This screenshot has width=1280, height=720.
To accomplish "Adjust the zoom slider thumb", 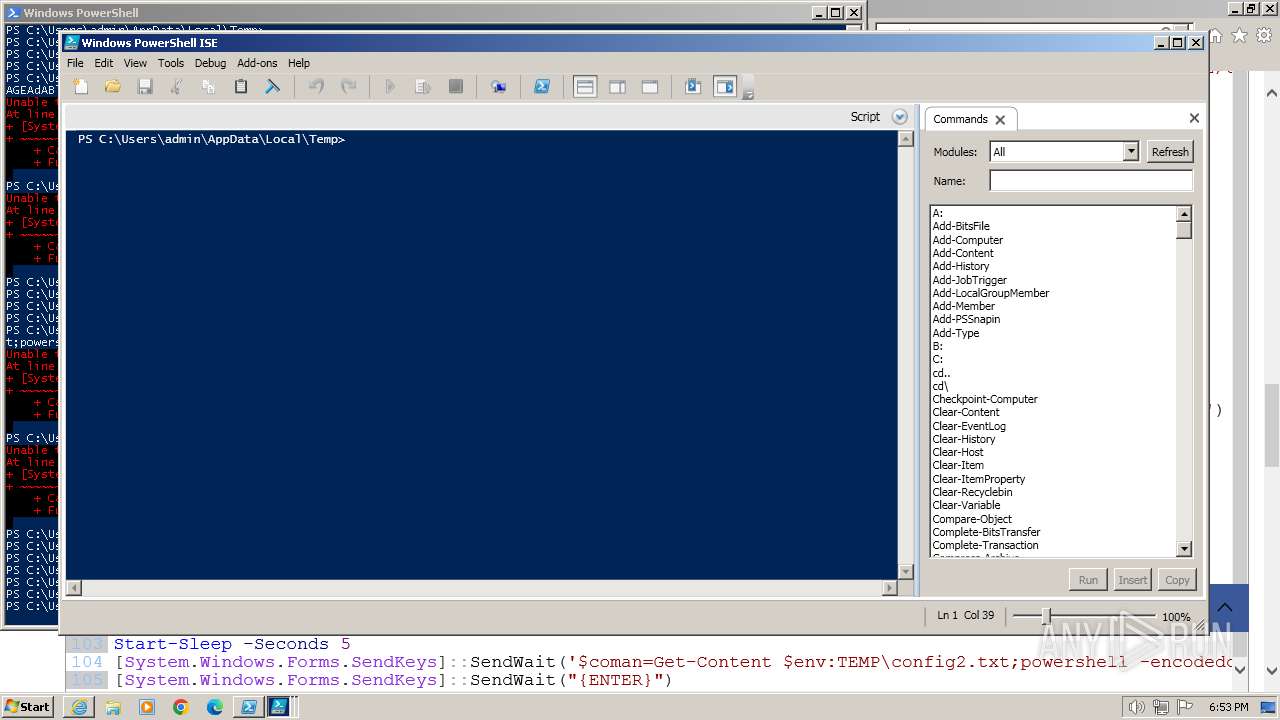I will [1046, 616].
